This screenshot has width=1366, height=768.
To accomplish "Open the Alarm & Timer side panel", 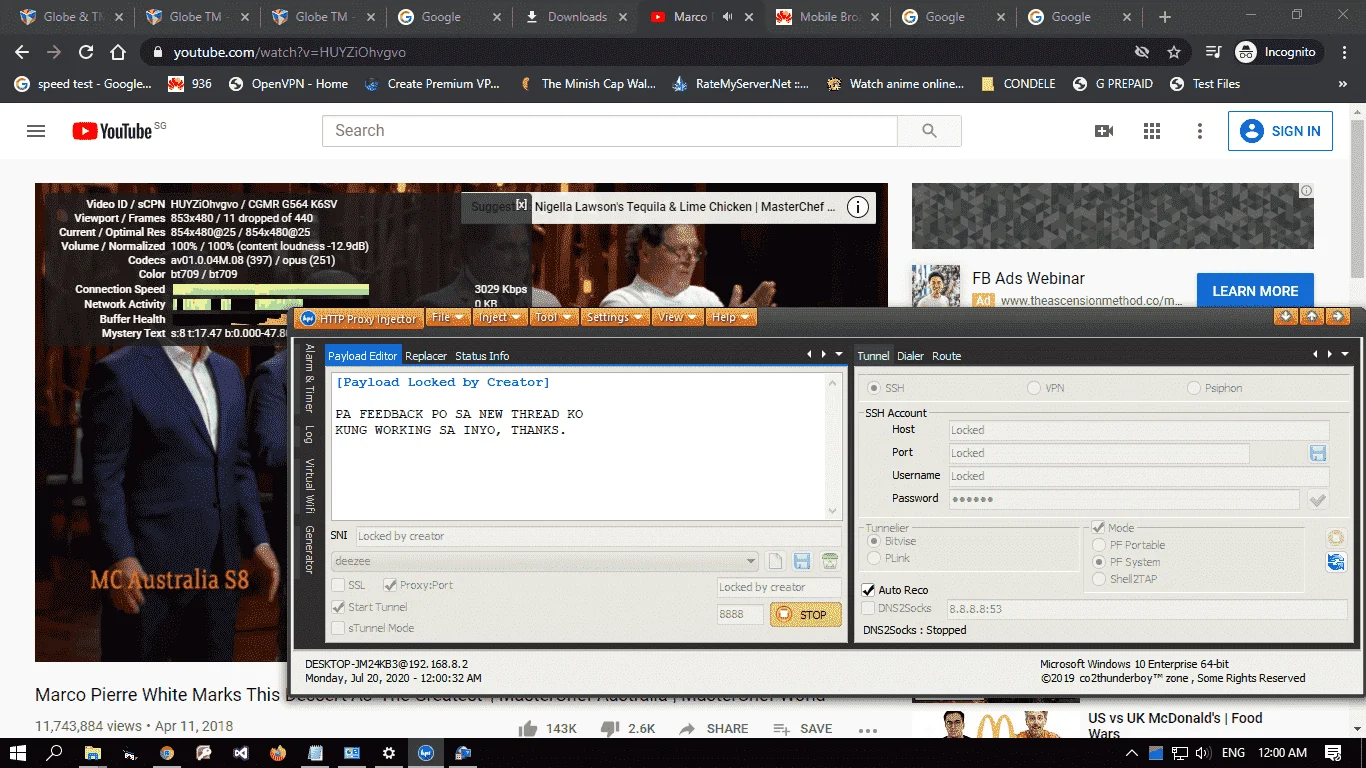I will click(x=309, y=379).
